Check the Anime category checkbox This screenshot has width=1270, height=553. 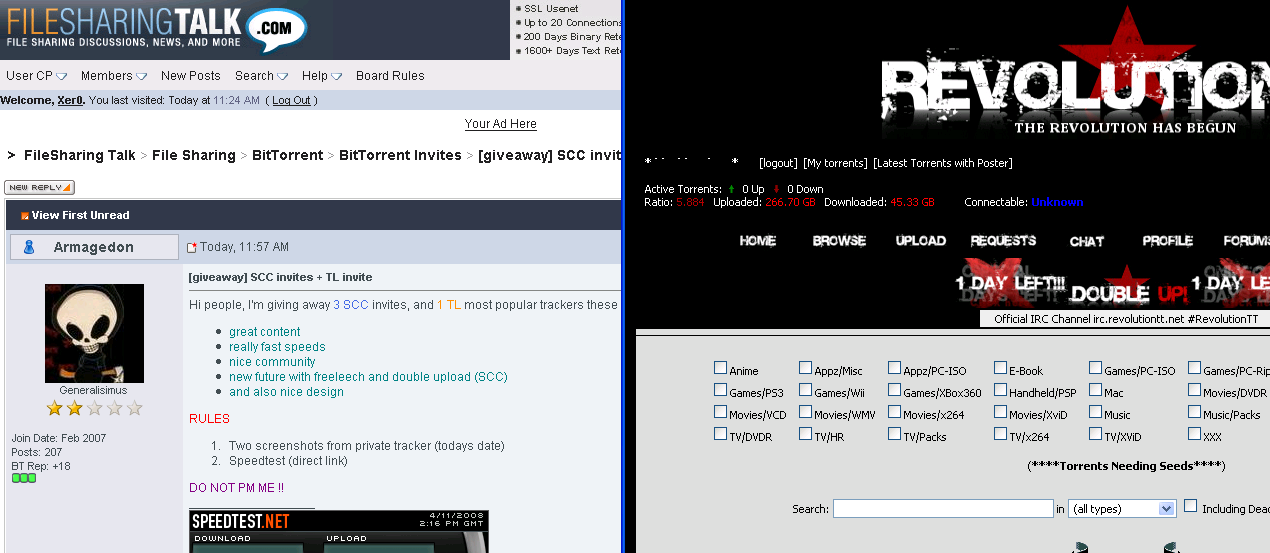[721, 369]
